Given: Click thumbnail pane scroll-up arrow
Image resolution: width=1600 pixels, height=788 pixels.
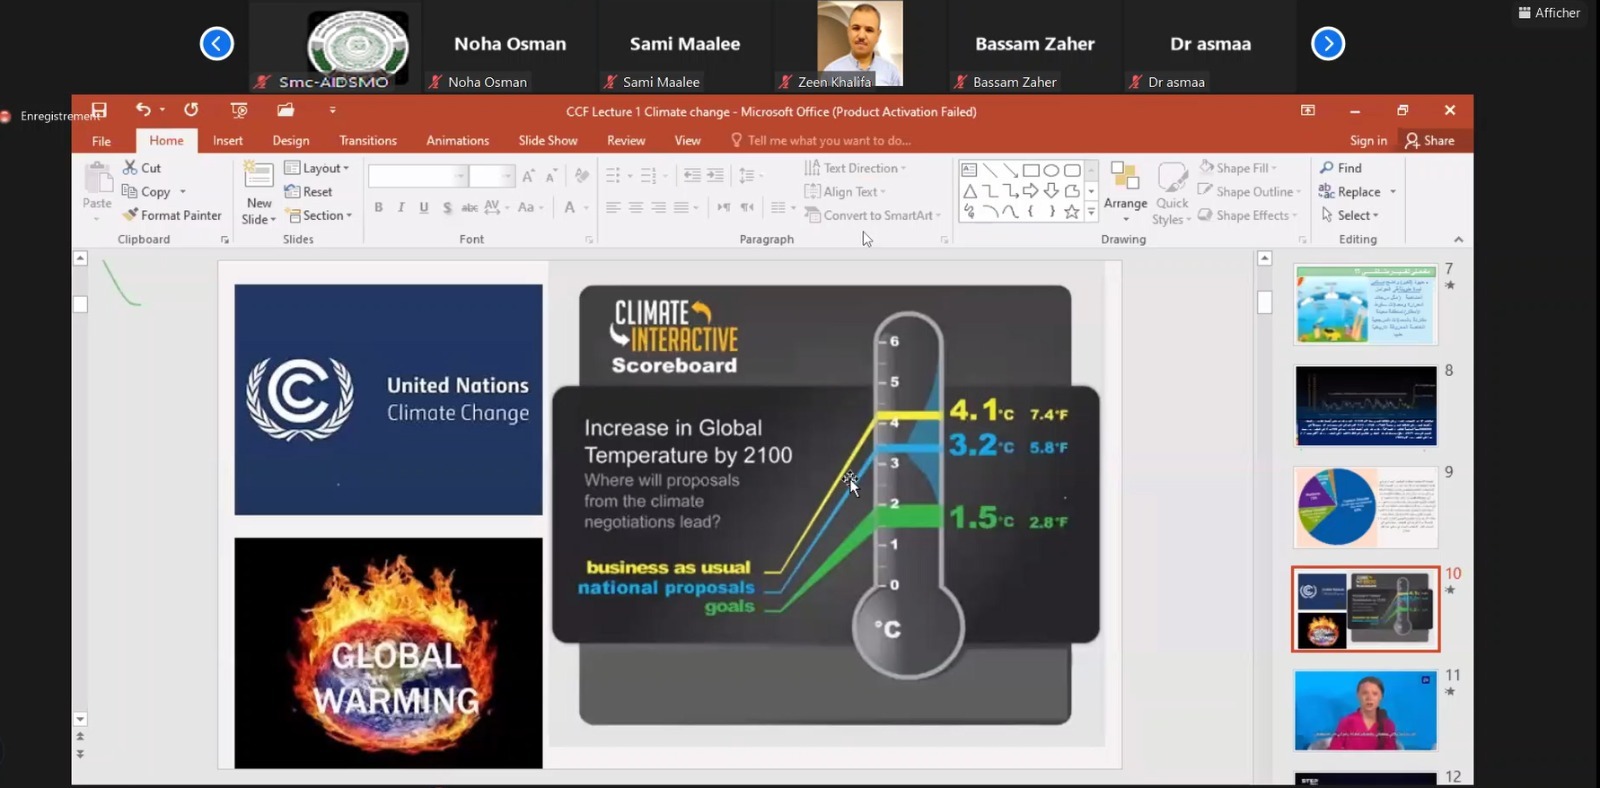Looking at the screenshot, I should click(x=1264, y=258).
